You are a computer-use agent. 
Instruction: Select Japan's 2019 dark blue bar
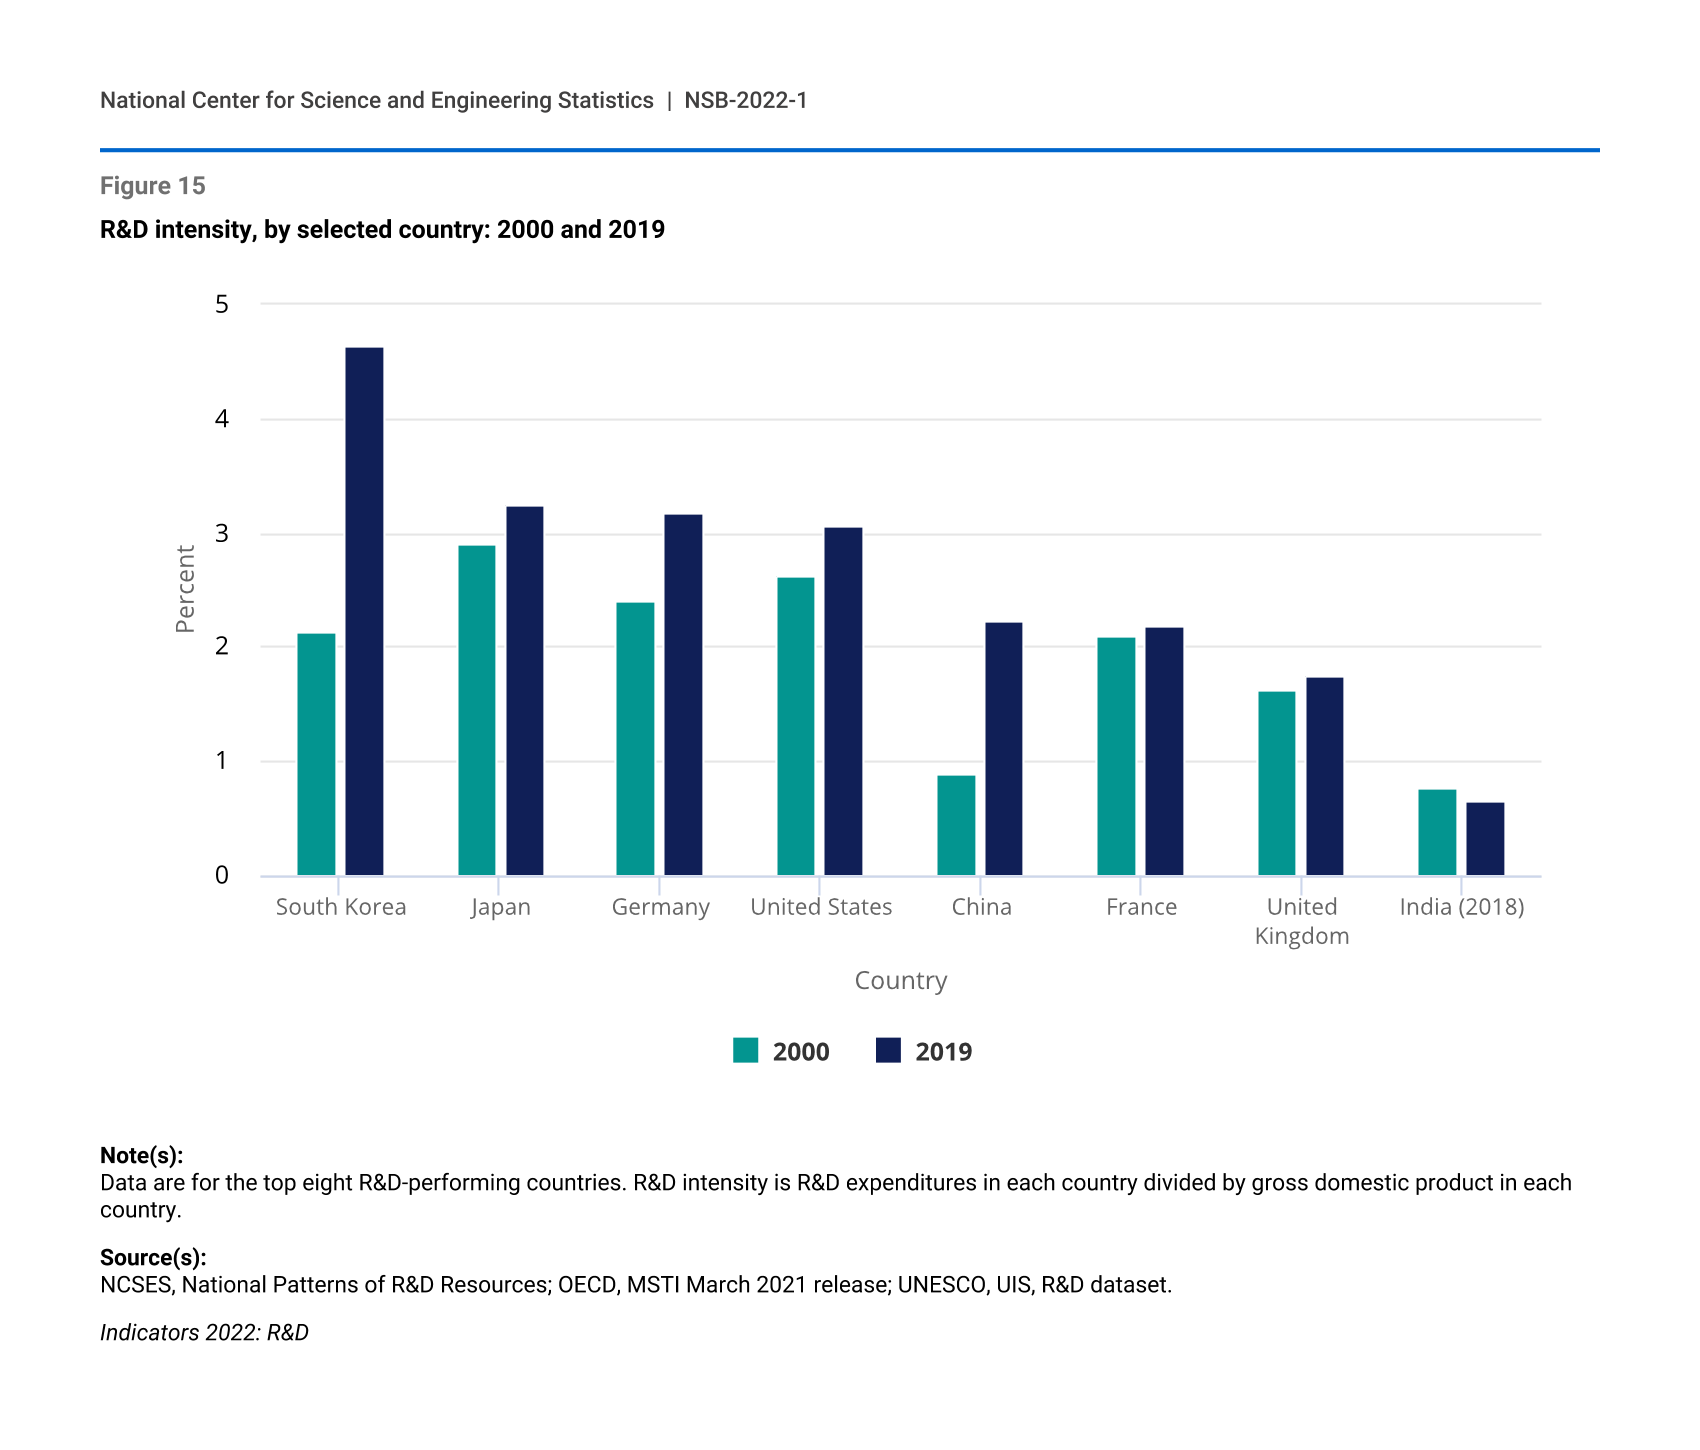tap(524, 691)
